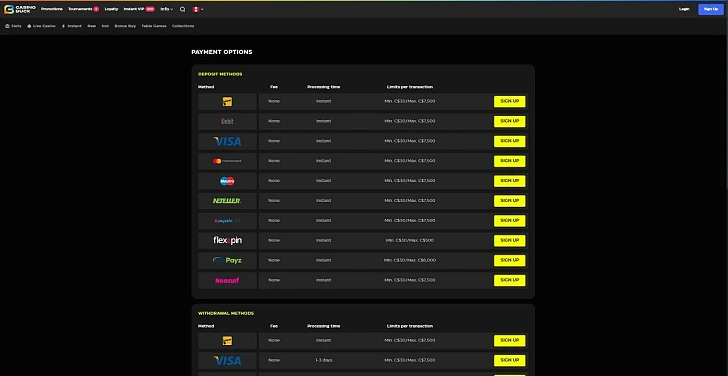Image resolution: width=728 pixels, height=376 pixels.
Task: Open the Collections category
Action: pyautogui.click(x=183, y=26)
